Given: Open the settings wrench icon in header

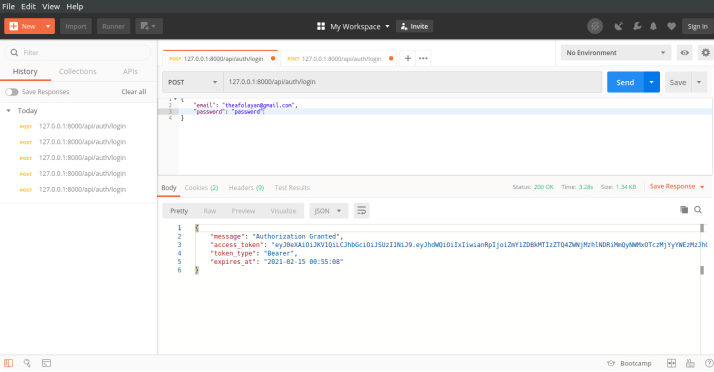Looking at the screenshot, I should [x=637, y=26].
